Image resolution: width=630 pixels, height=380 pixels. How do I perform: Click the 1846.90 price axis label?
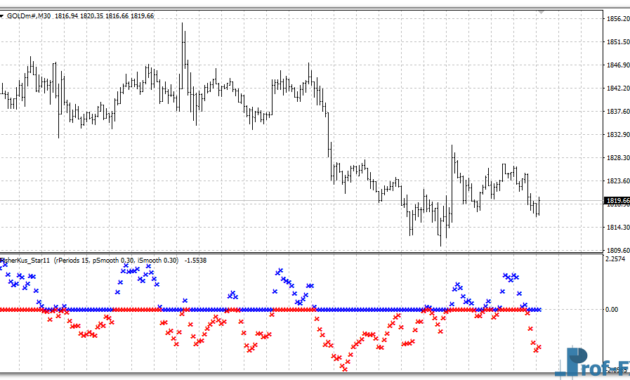pos(618,65)
